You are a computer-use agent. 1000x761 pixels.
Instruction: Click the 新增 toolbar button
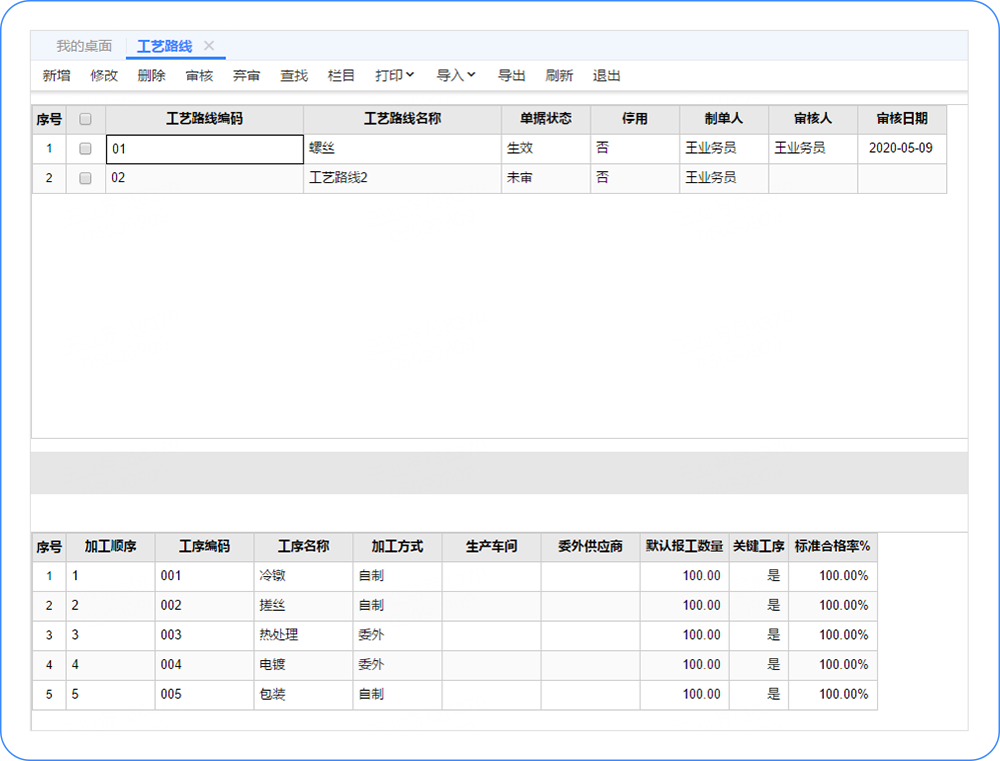coord(56,76)
